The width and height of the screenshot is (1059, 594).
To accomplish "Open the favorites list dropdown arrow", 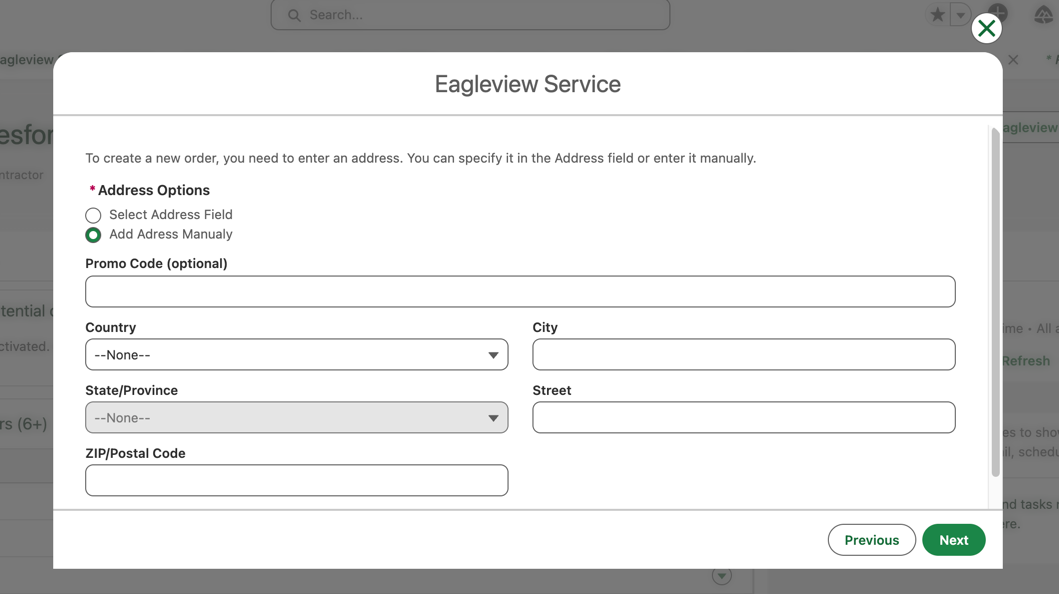I will click(x=960, y=15).
